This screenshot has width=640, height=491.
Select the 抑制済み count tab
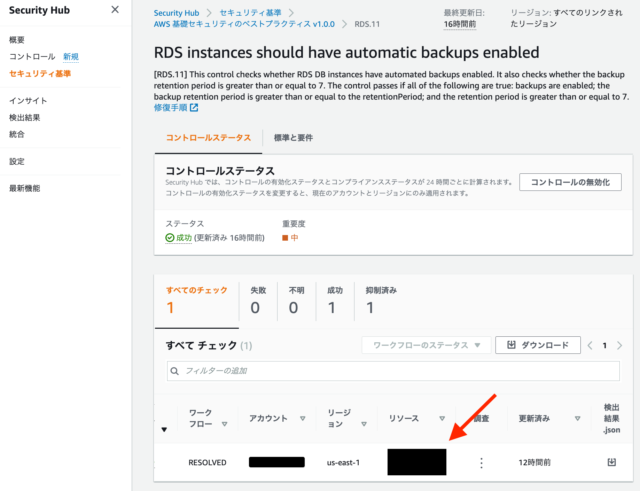[x=381, y=301]
